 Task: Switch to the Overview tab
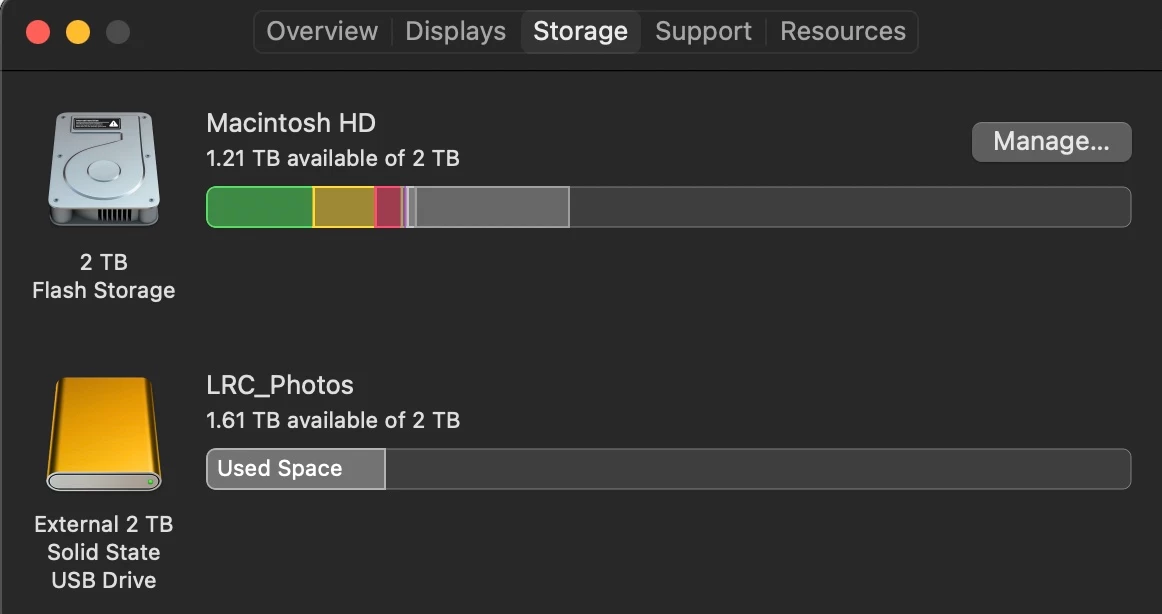click(x=322, y=31)
